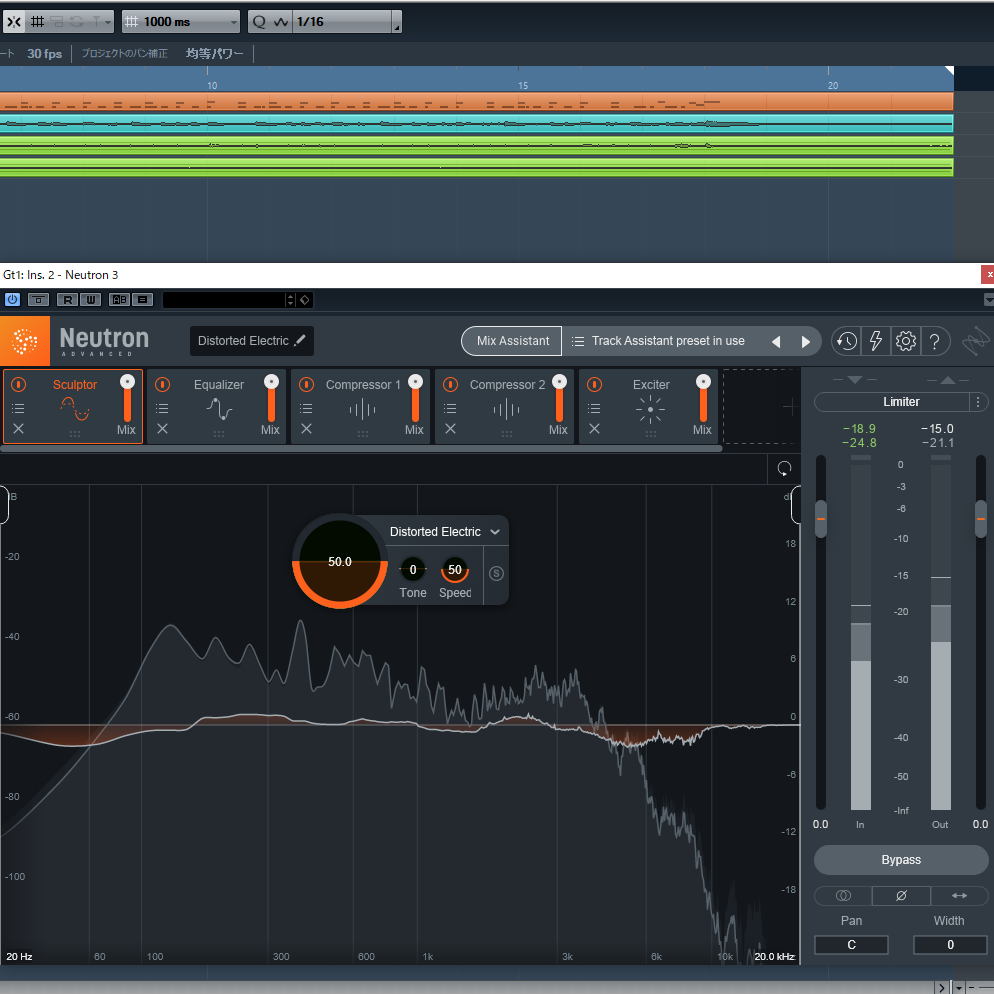This screenshot has height=994, width=994.
Task: Click the lightning bolt Zero Latency icon
Action: (875, 341)
